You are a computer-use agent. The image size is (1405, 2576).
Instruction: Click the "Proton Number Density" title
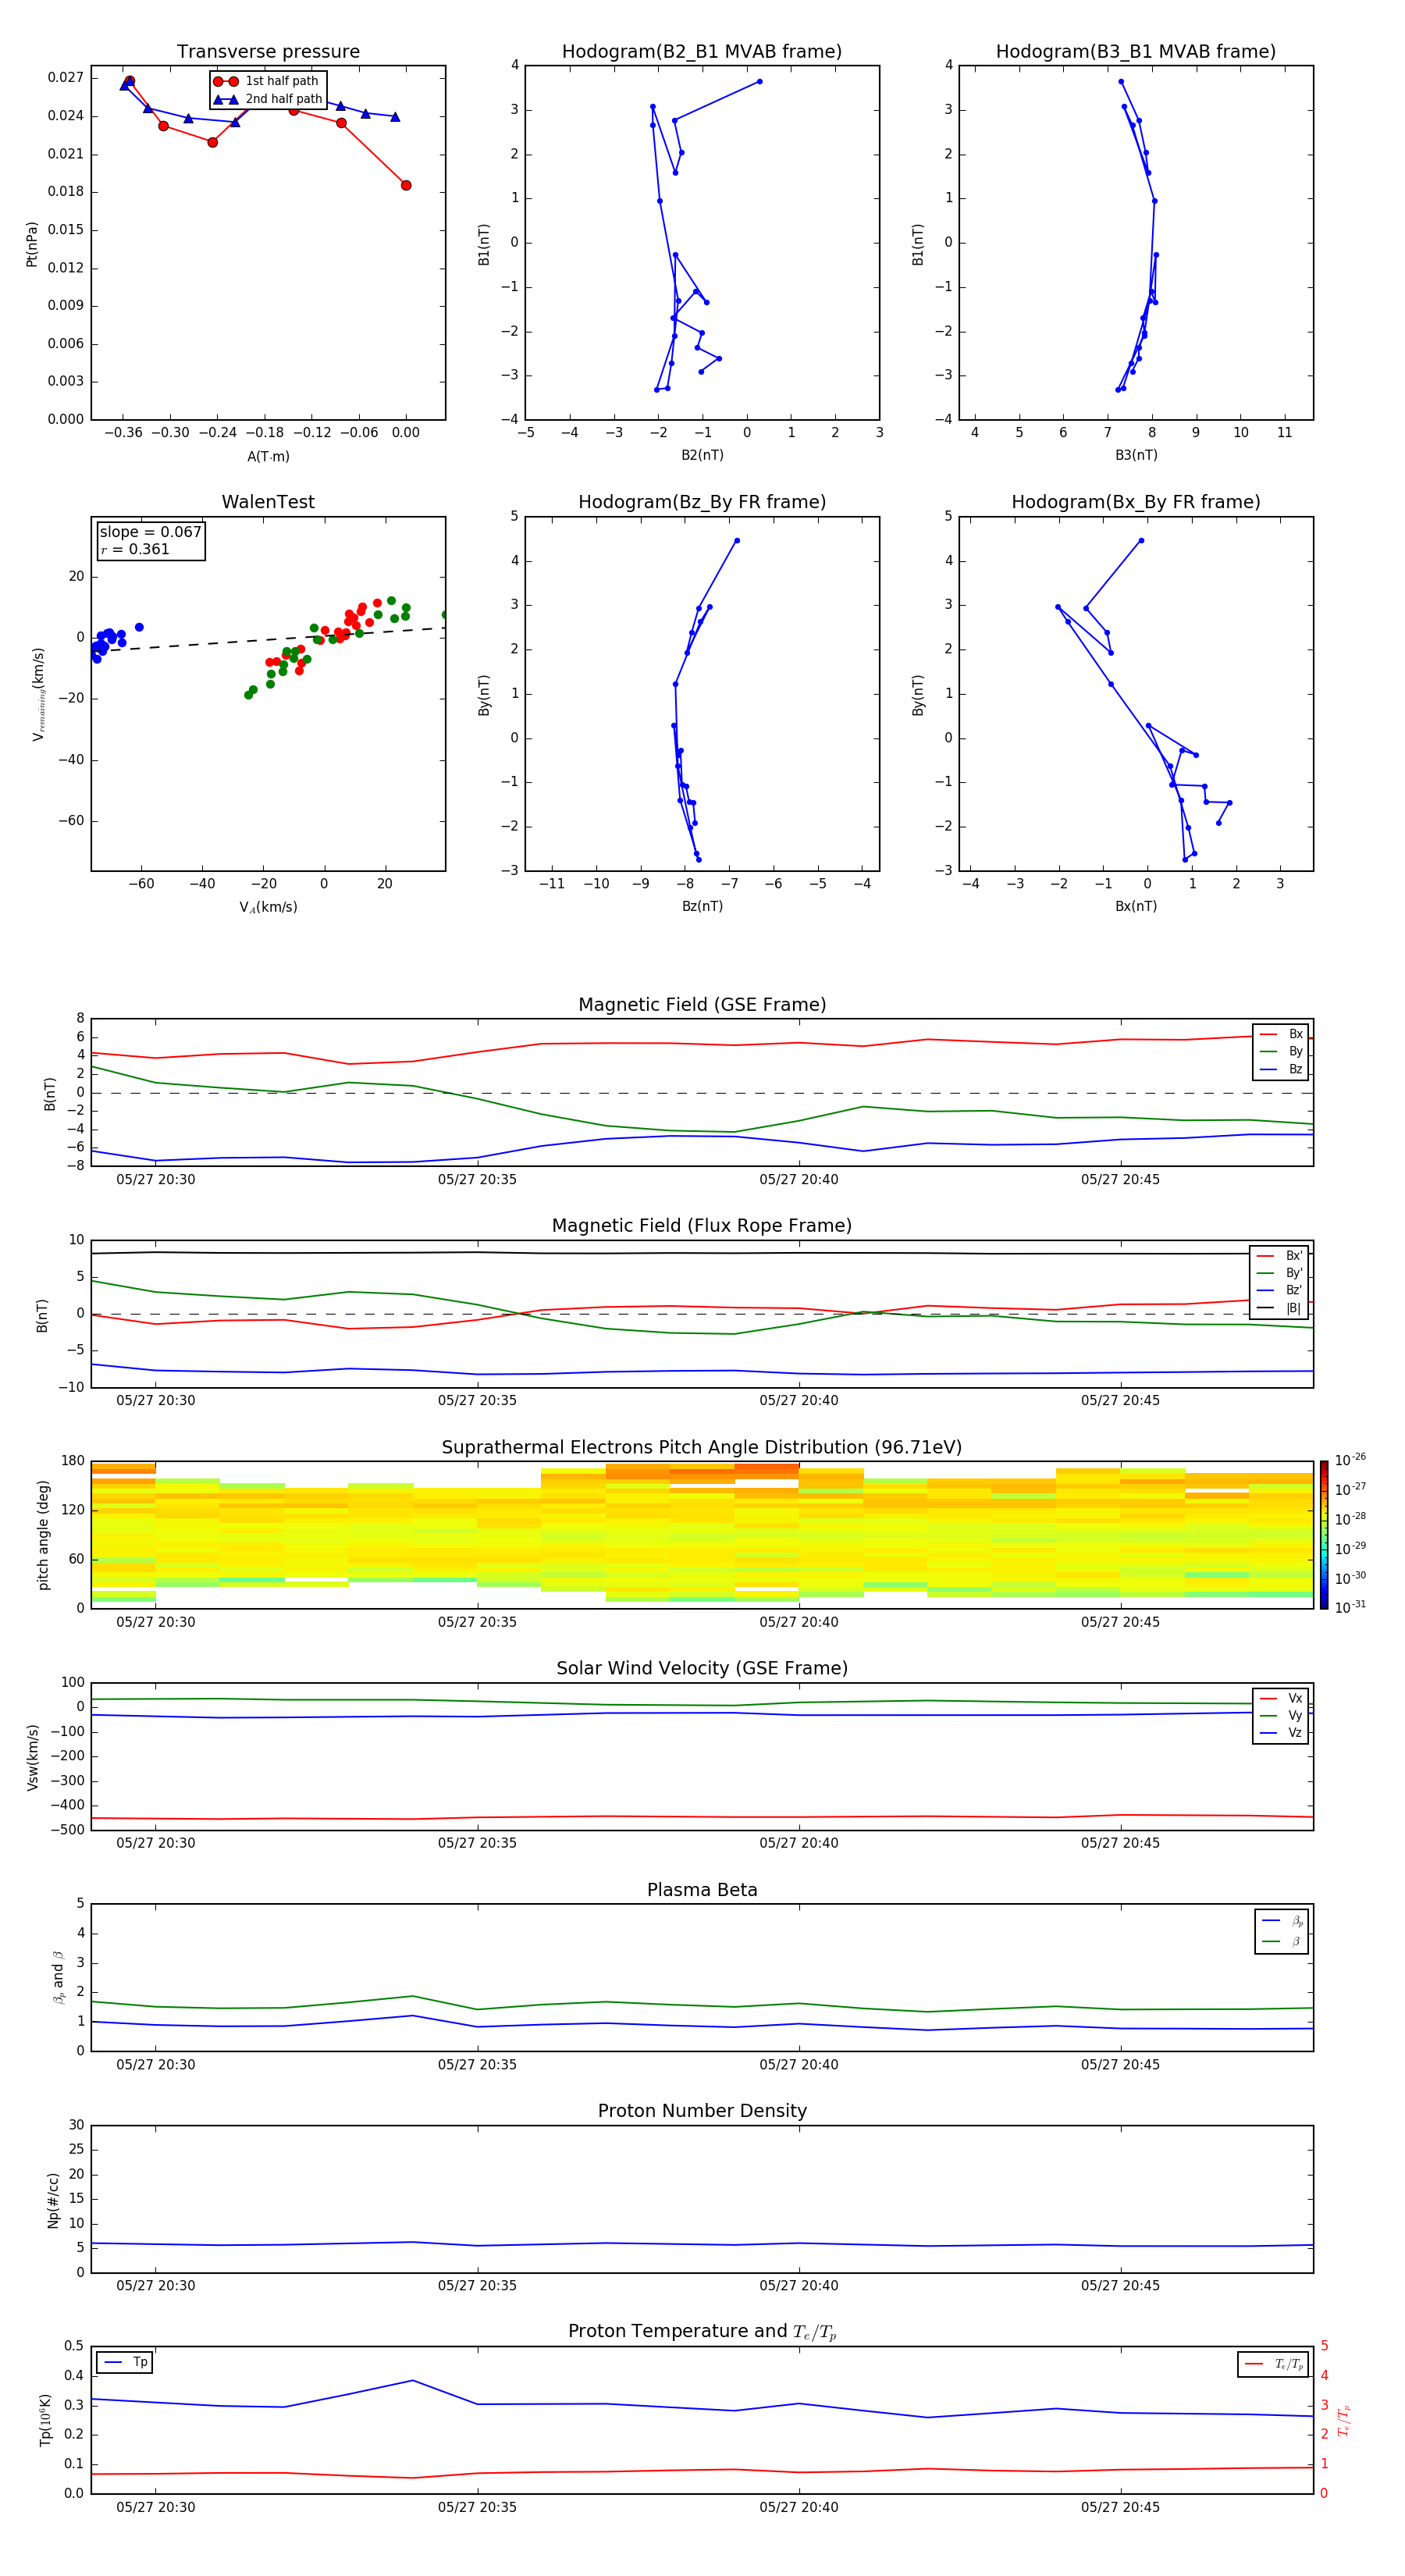[x=702, y=2111]
